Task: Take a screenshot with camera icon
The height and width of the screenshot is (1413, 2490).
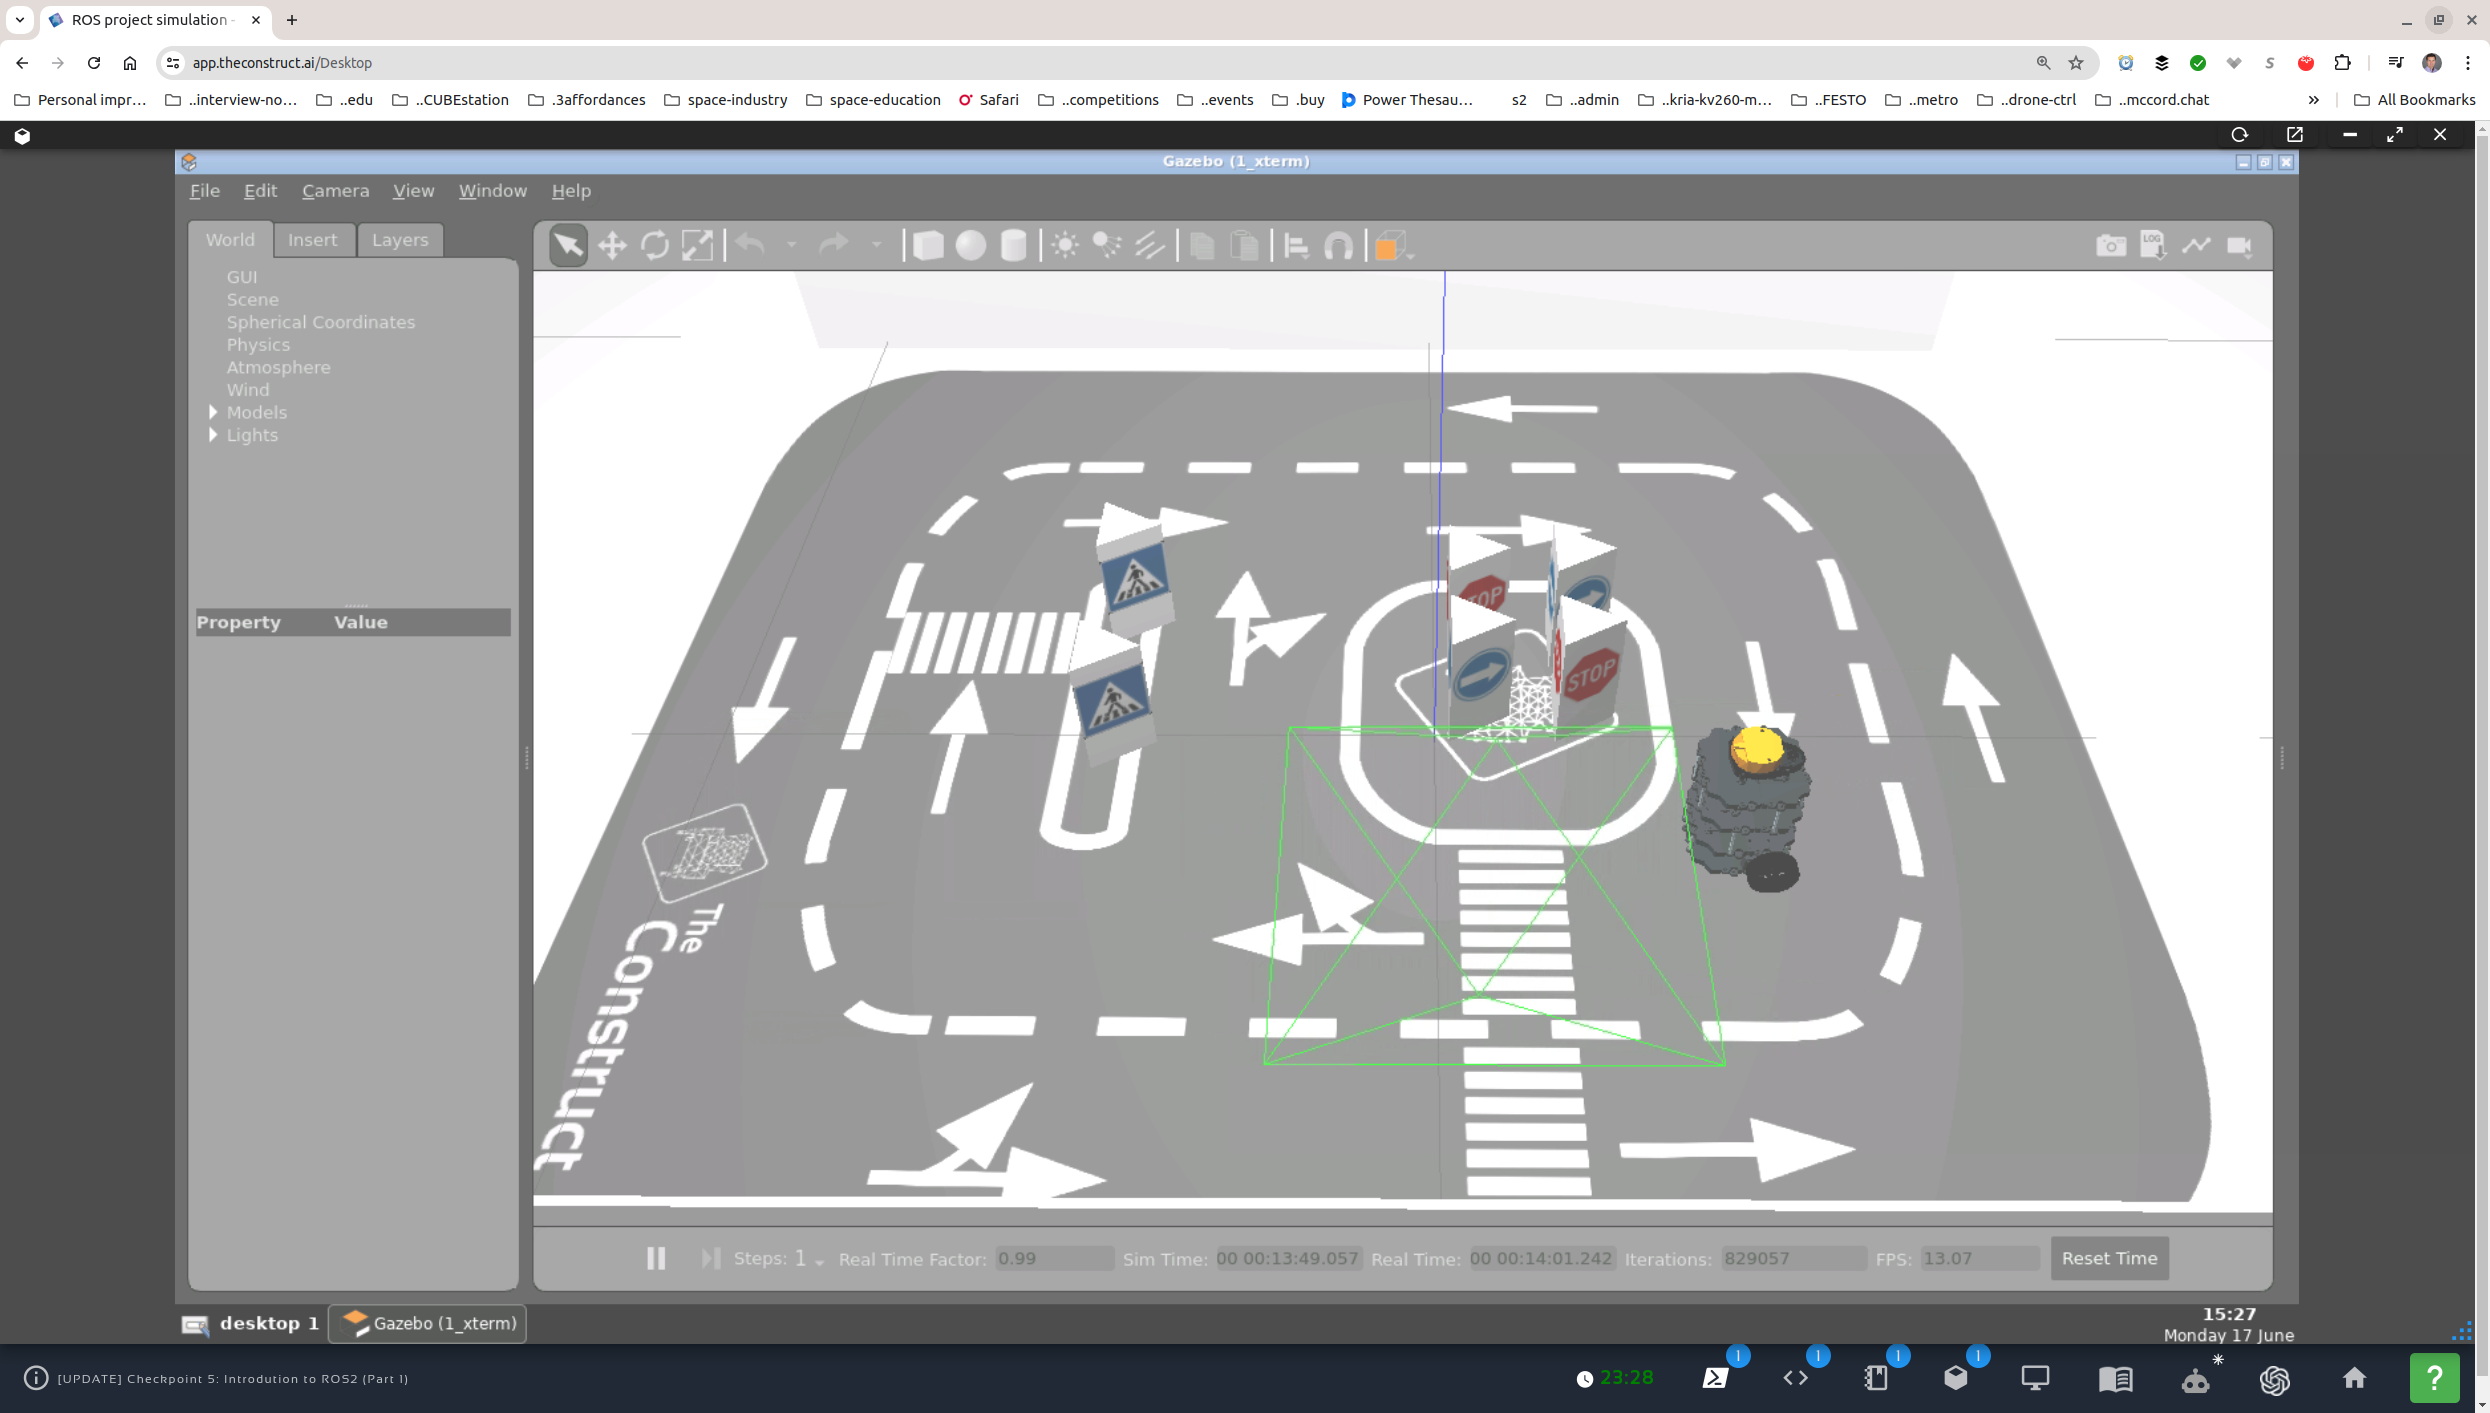Action: tap(2110, 246)
